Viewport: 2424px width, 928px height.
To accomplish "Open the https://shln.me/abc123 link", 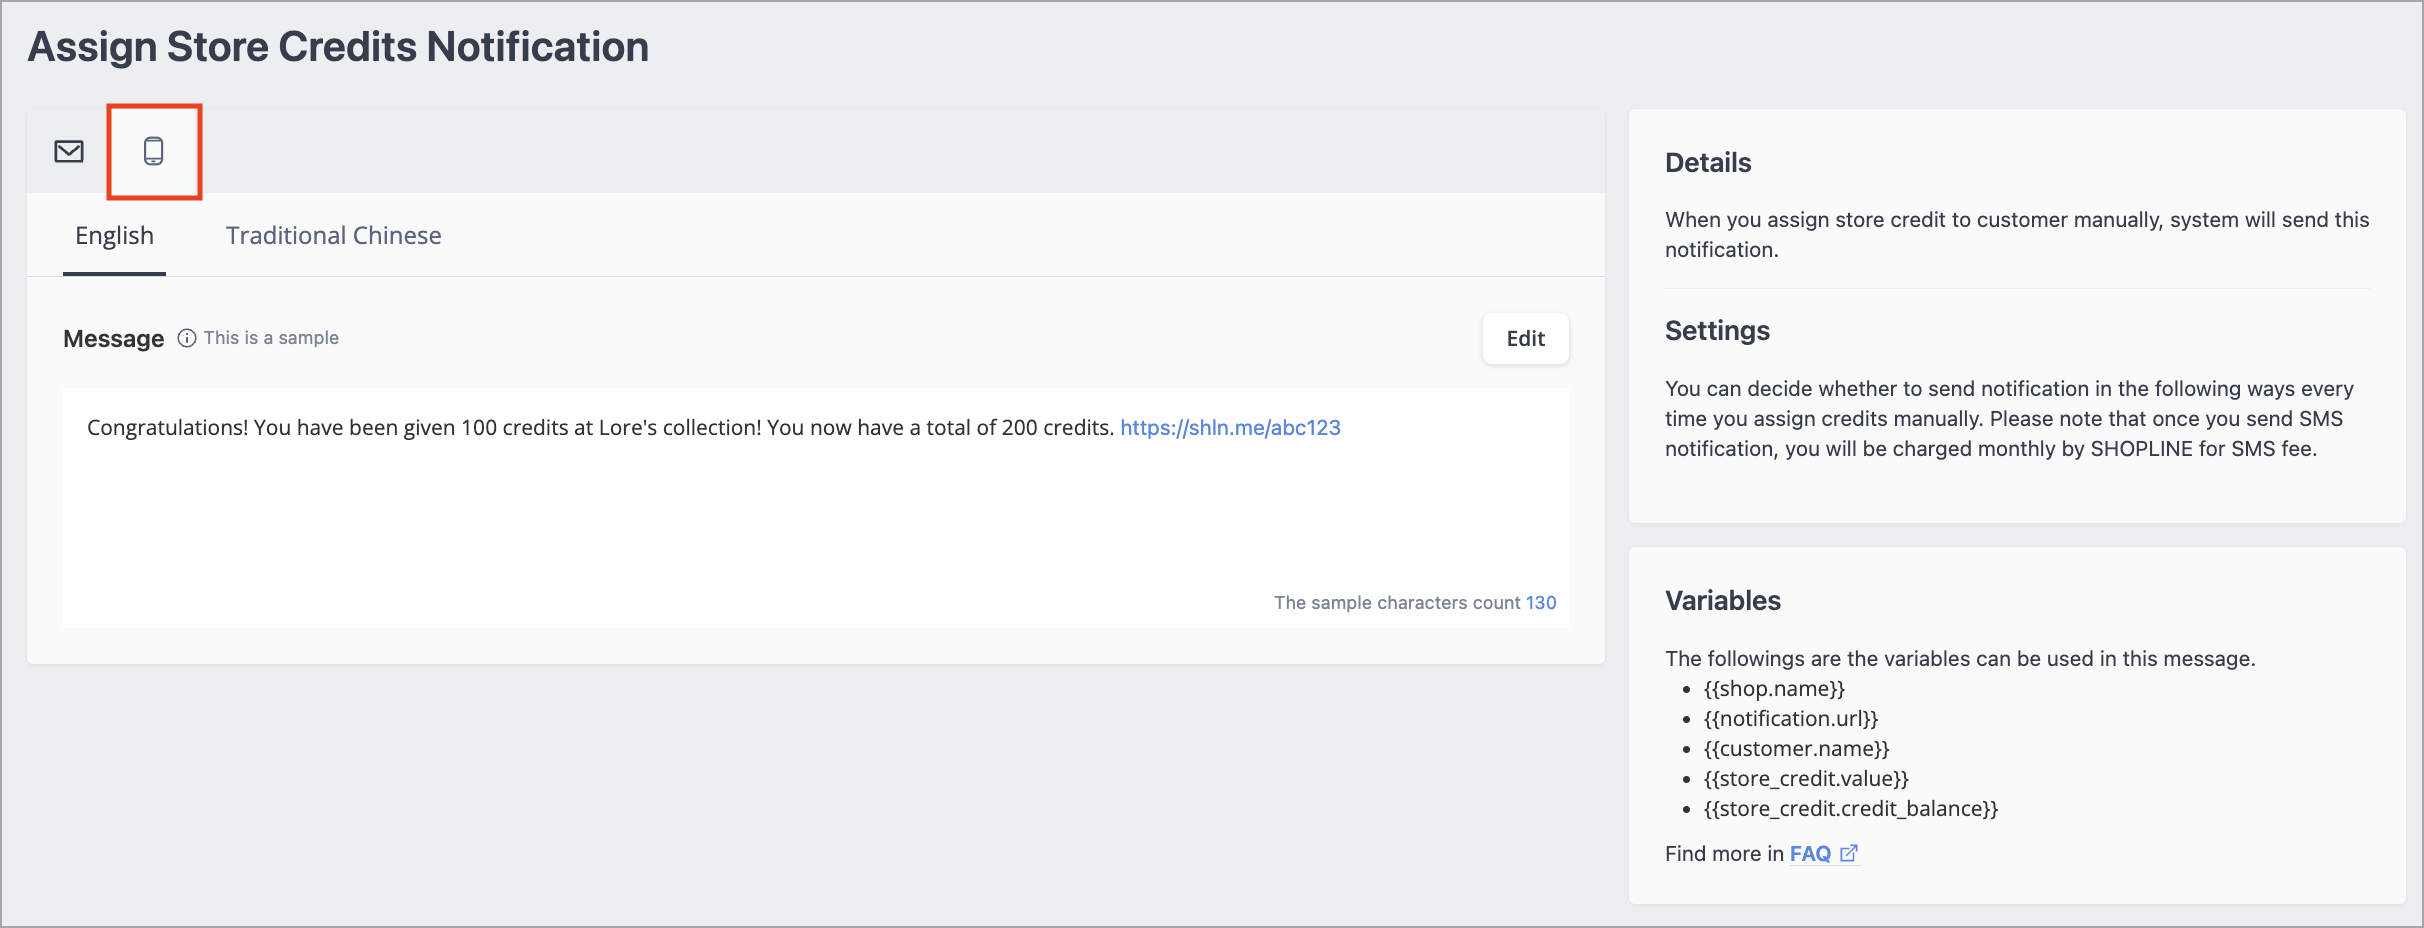I will tap(1230, 427).
